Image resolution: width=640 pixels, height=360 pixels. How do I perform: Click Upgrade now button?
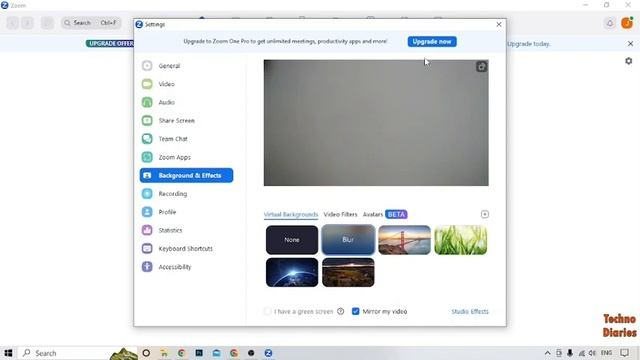[432, 42]
